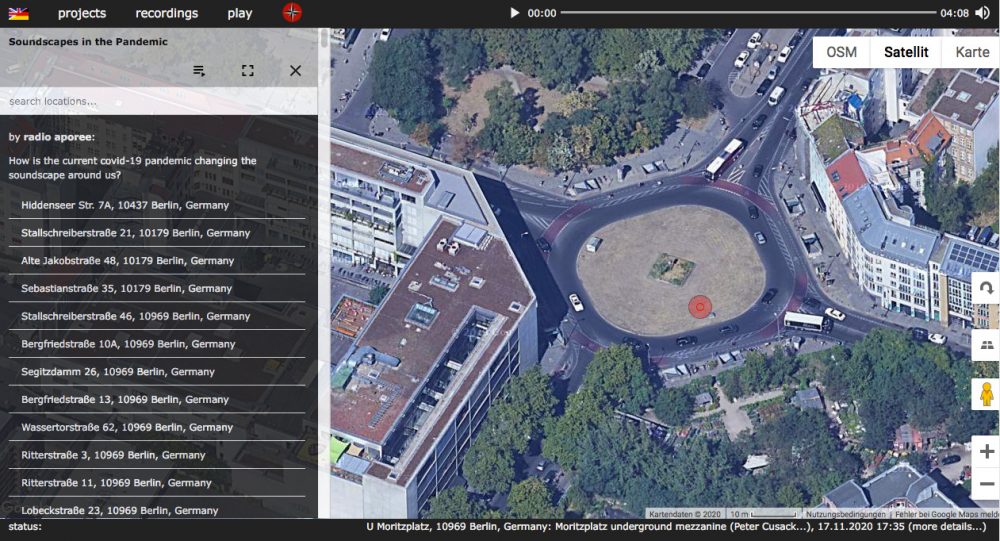Open the play menu

tap(240, 13)
